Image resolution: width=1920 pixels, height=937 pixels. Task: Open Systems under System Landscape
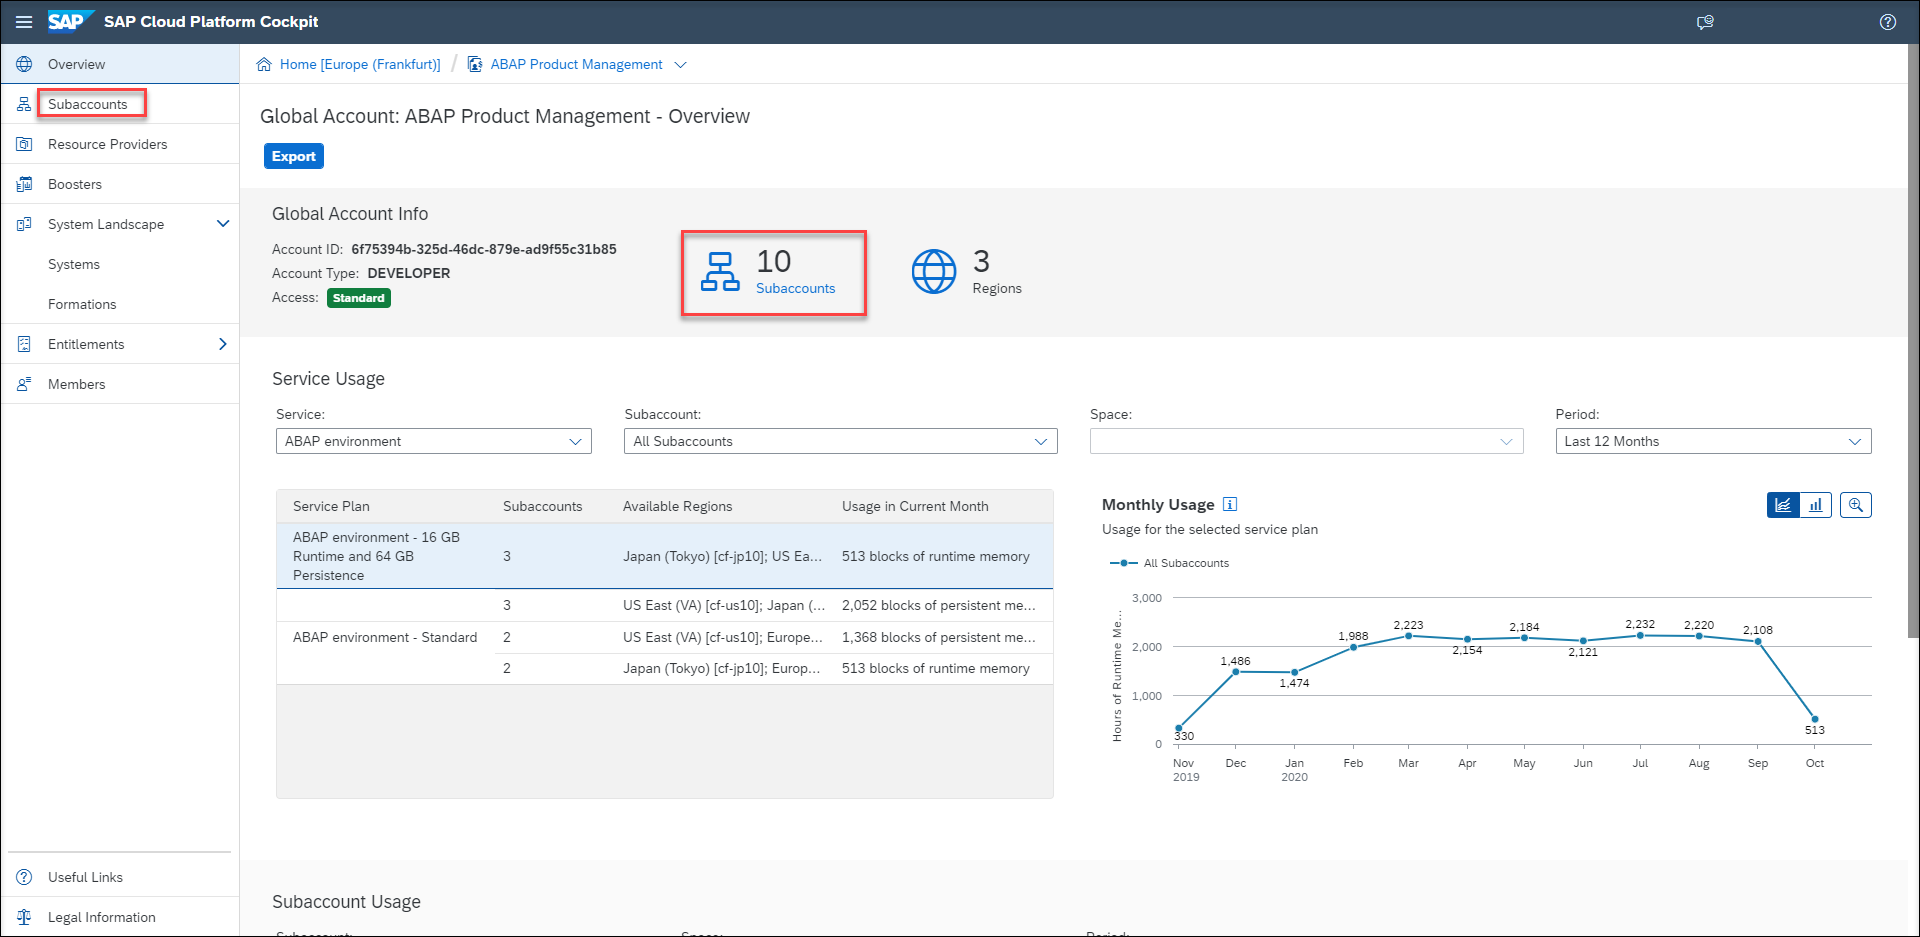[74, 264]
